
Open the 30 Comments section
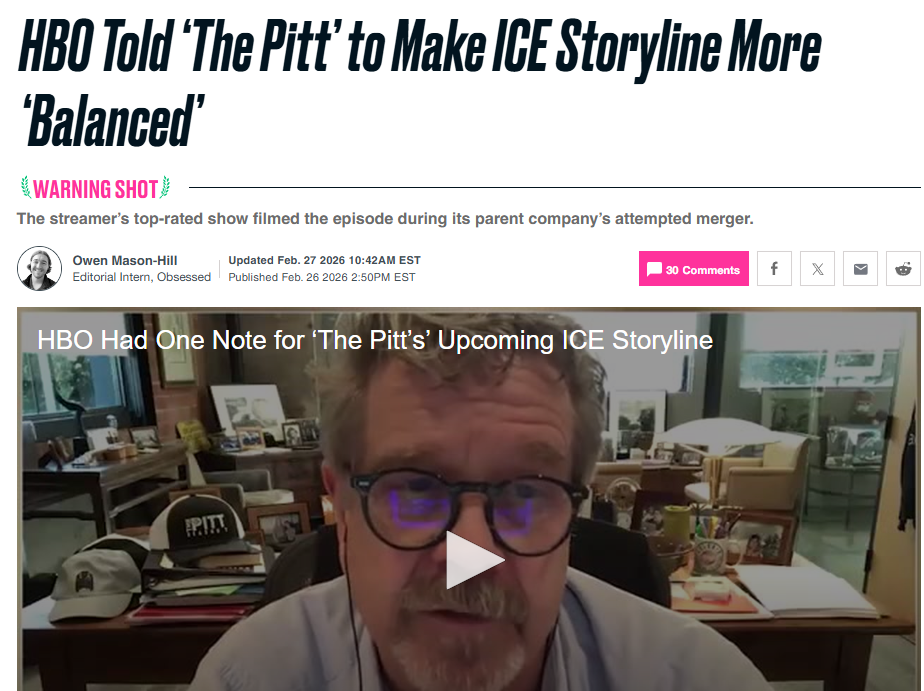pyautogui.click(x=694, y=269)
